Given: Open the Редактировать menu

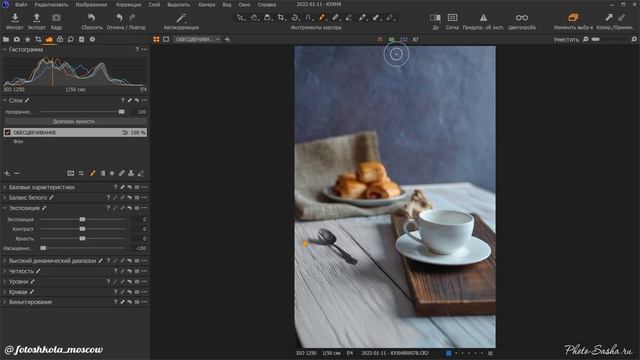Looking at the screenshot, I should pos(51,4).
